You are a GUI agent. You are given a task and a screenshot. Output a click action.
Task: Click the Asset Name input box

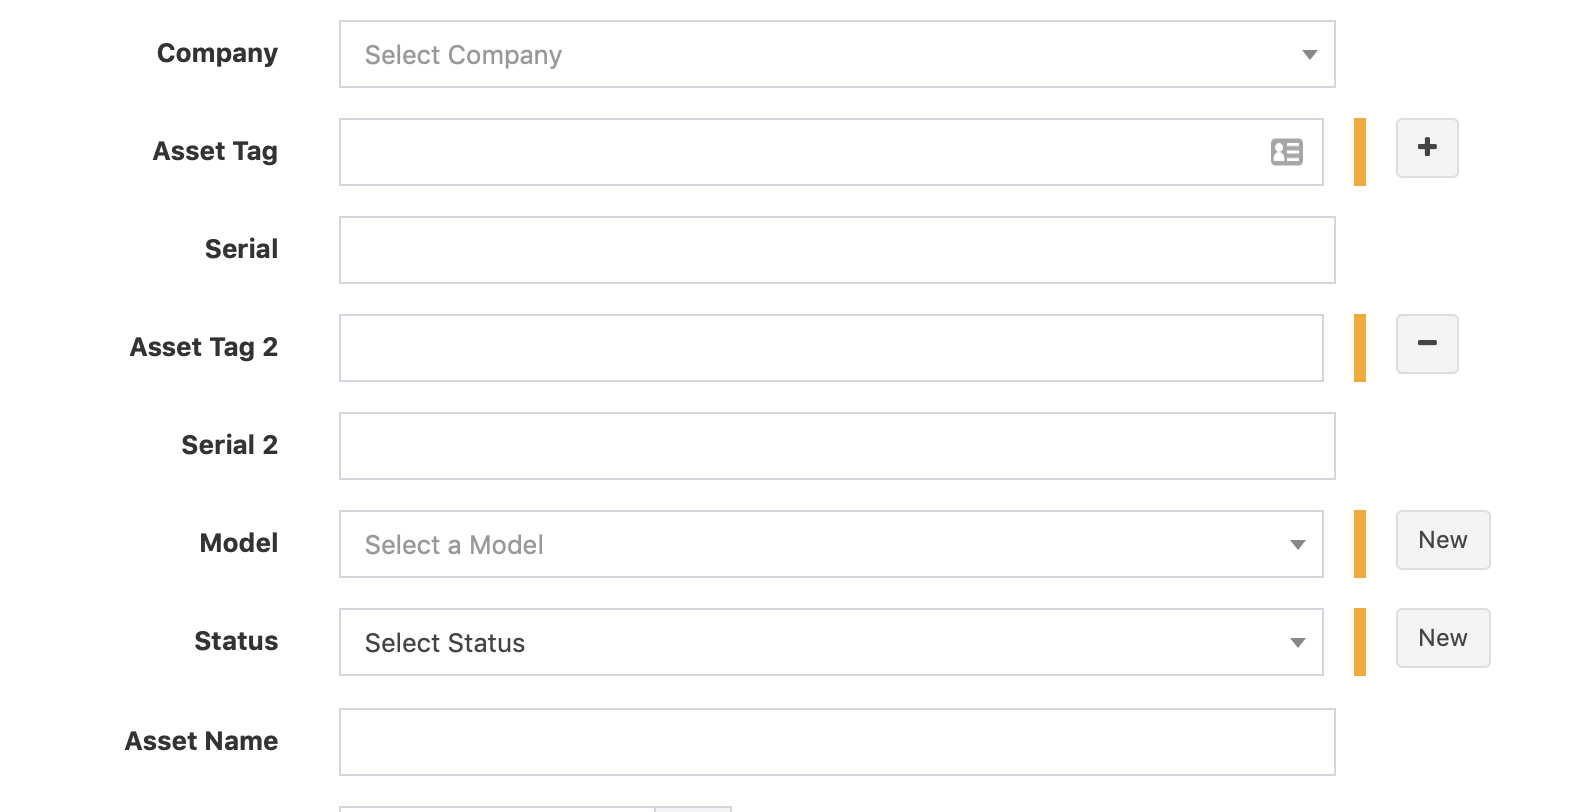click(836, 741)
